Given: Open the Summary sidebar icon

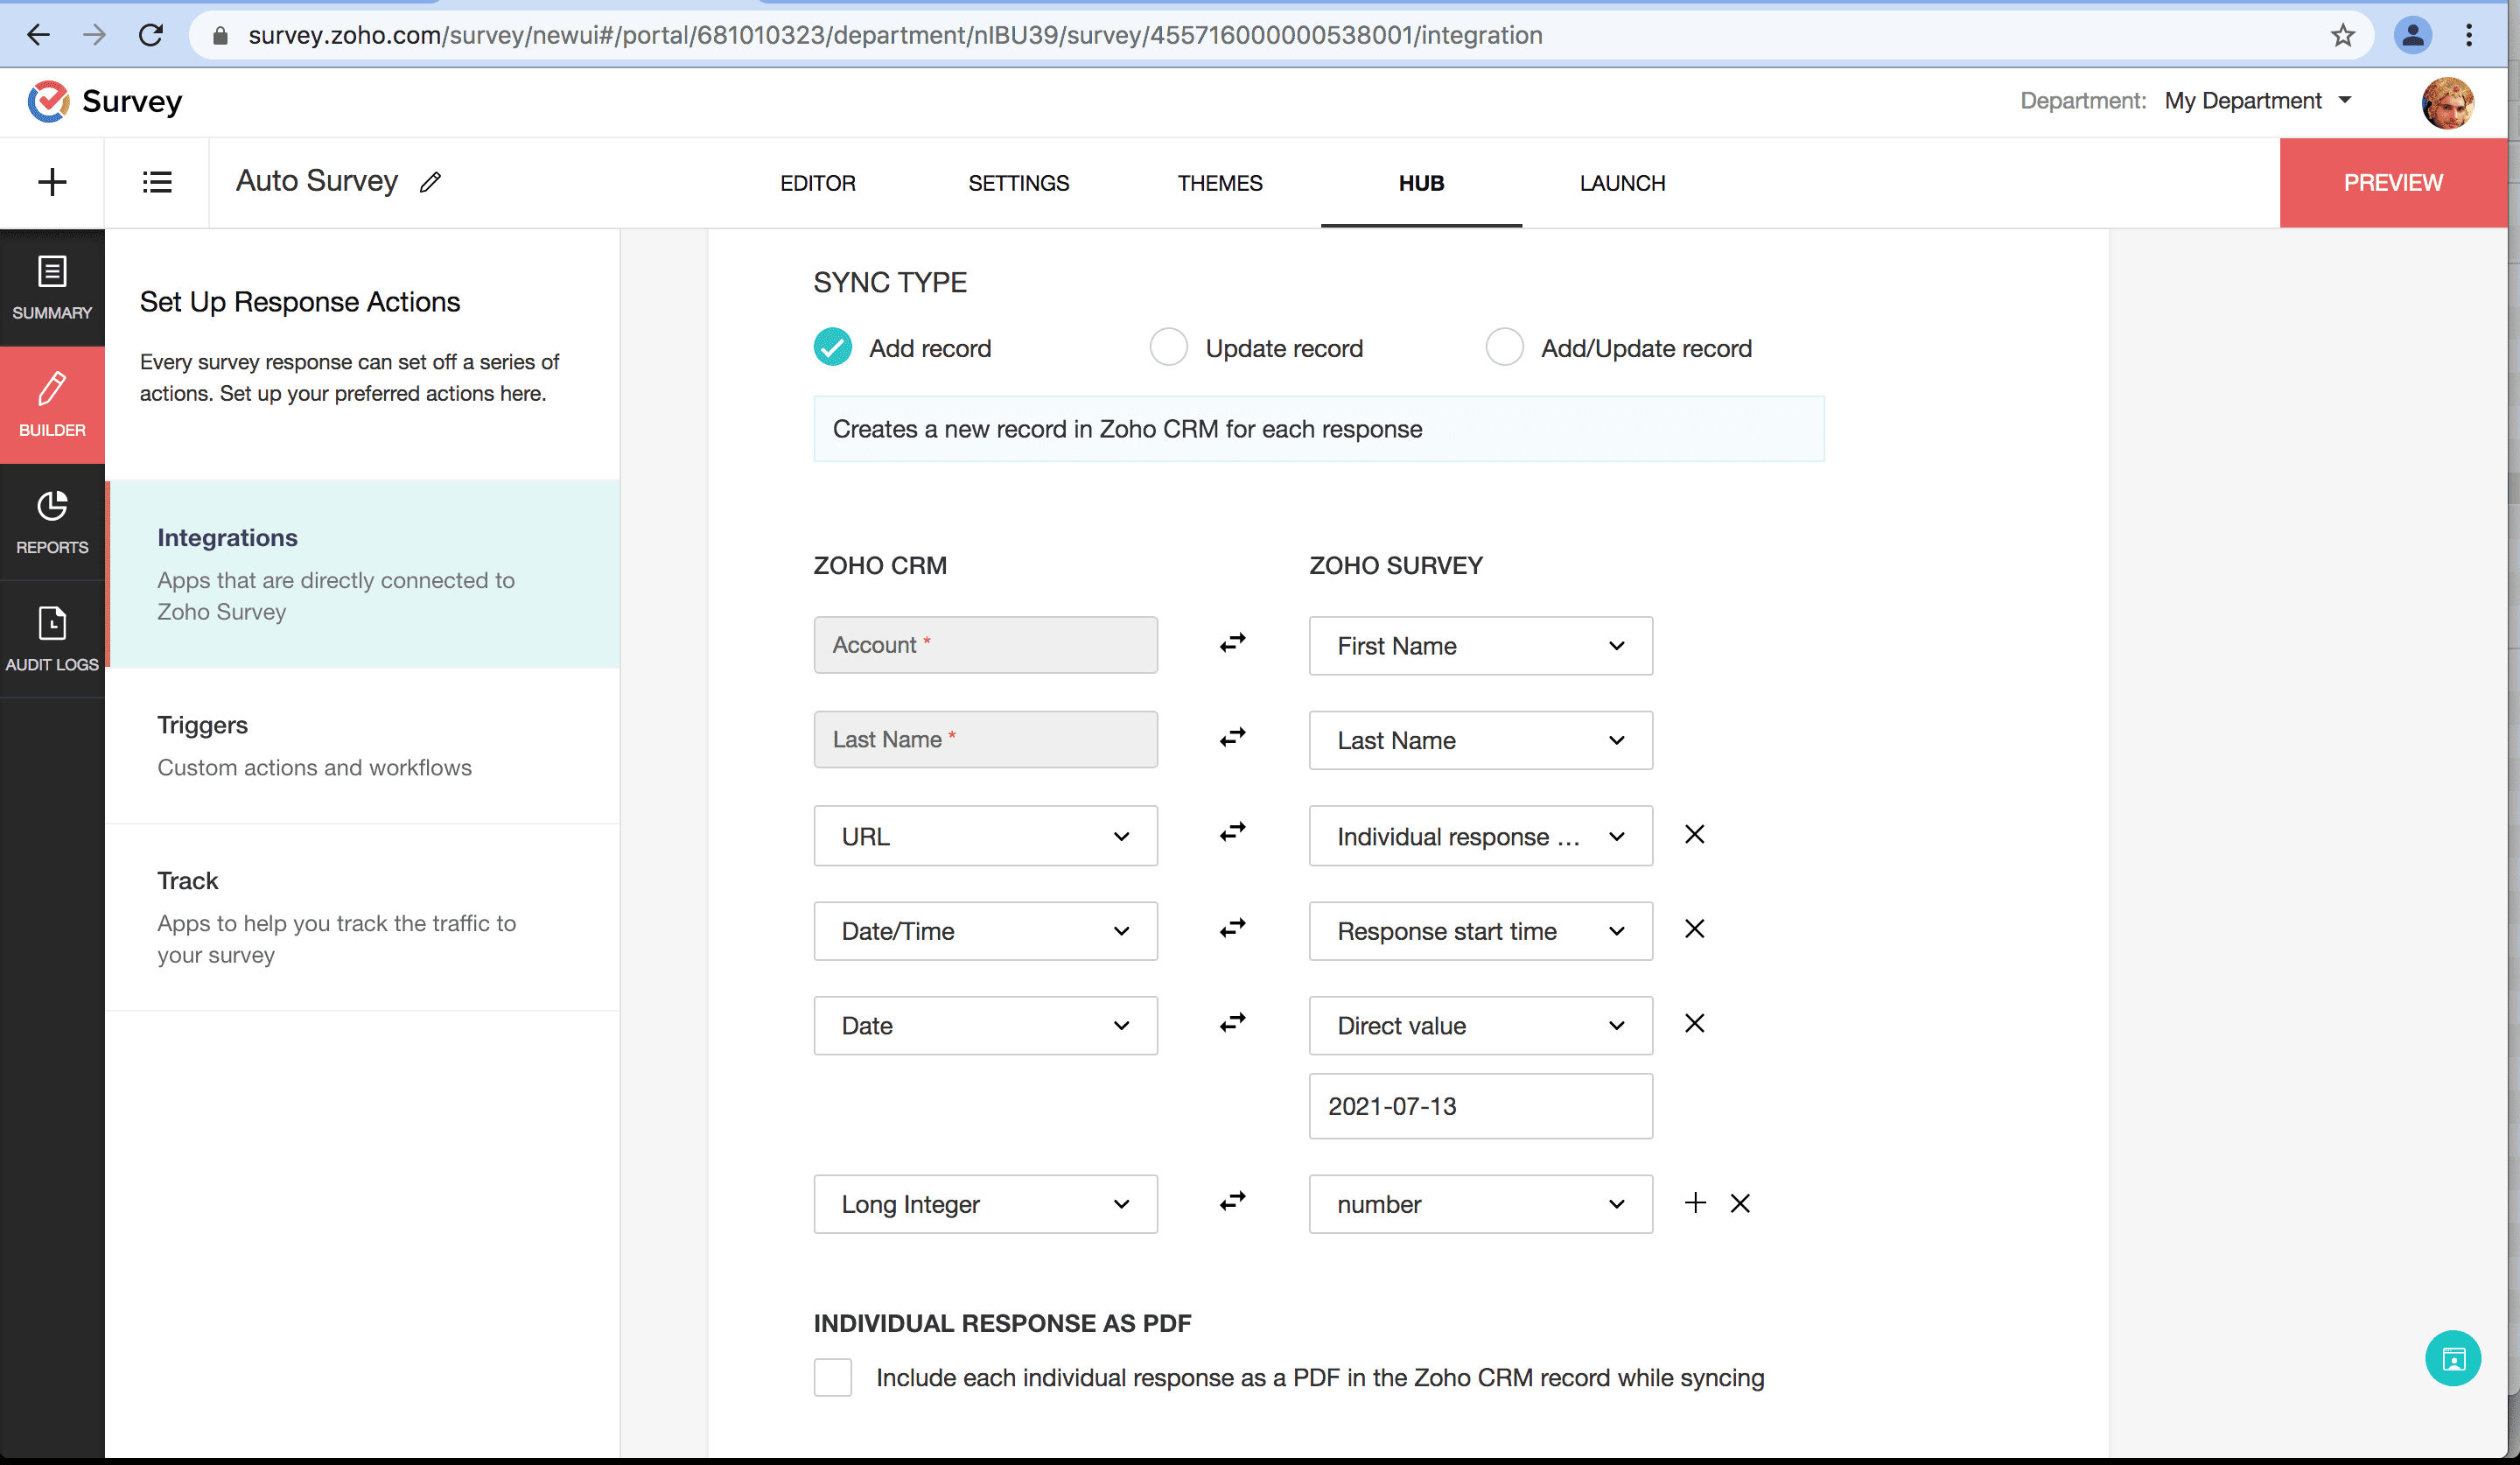Looking at the screenshot, I should point(52,287).
